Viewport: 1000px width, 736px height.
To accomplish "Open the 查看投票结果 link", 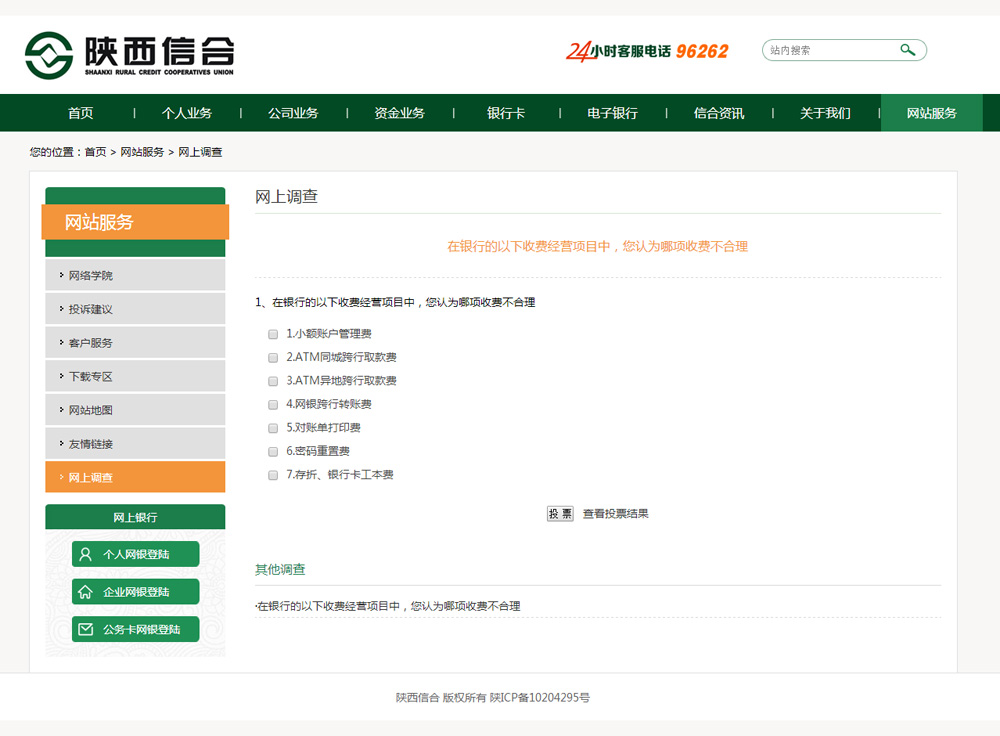I will click(x=615, y=514).
